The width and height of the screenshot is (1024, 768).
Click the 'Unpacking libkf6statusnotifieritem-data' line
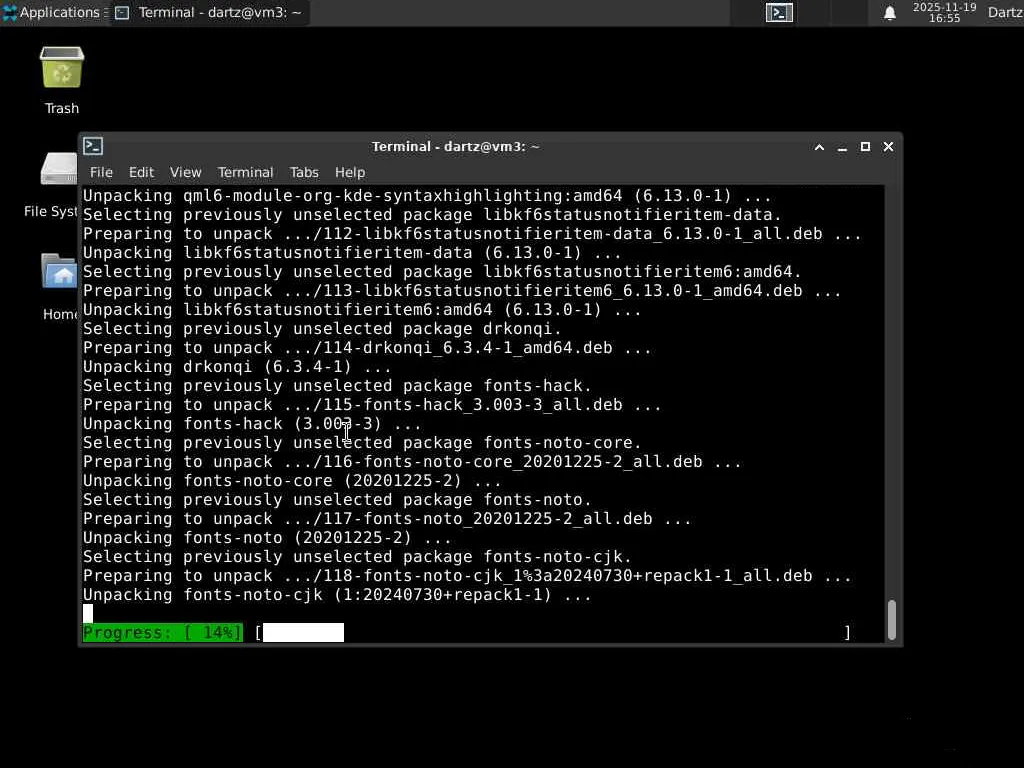(352, 252)
